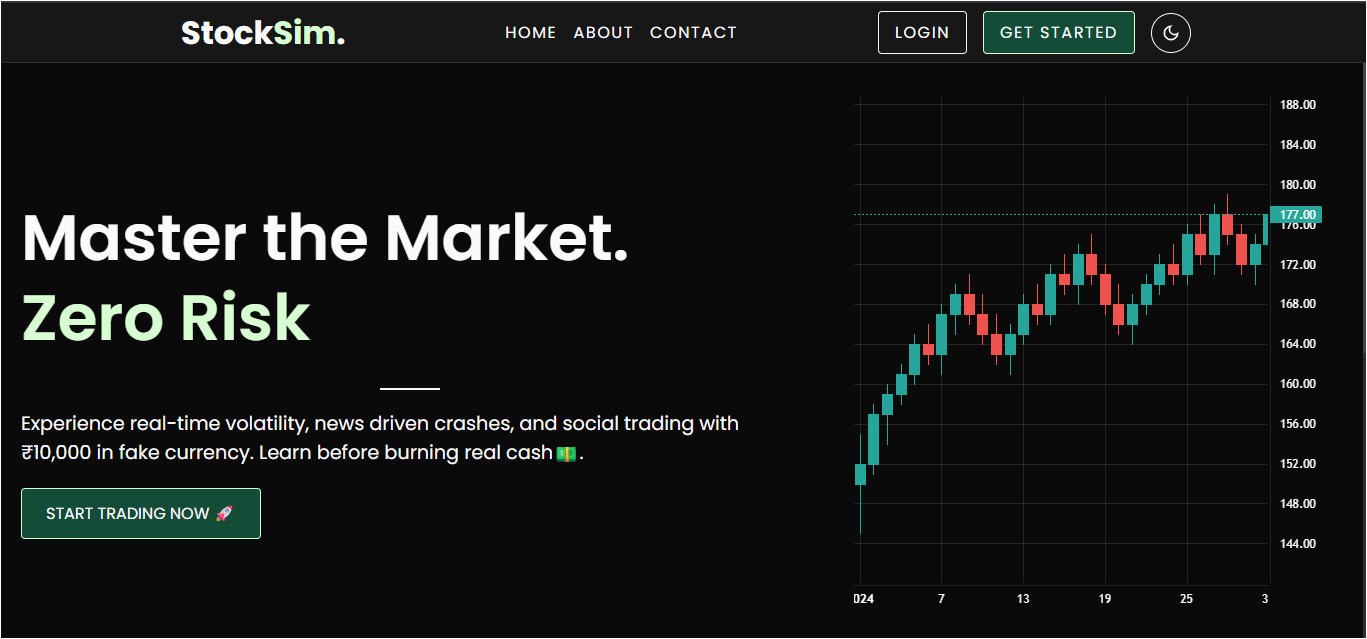Click the 'Master the Market.' headline
This screenshot has height=639, width=1367.
(x=325, y=238)
